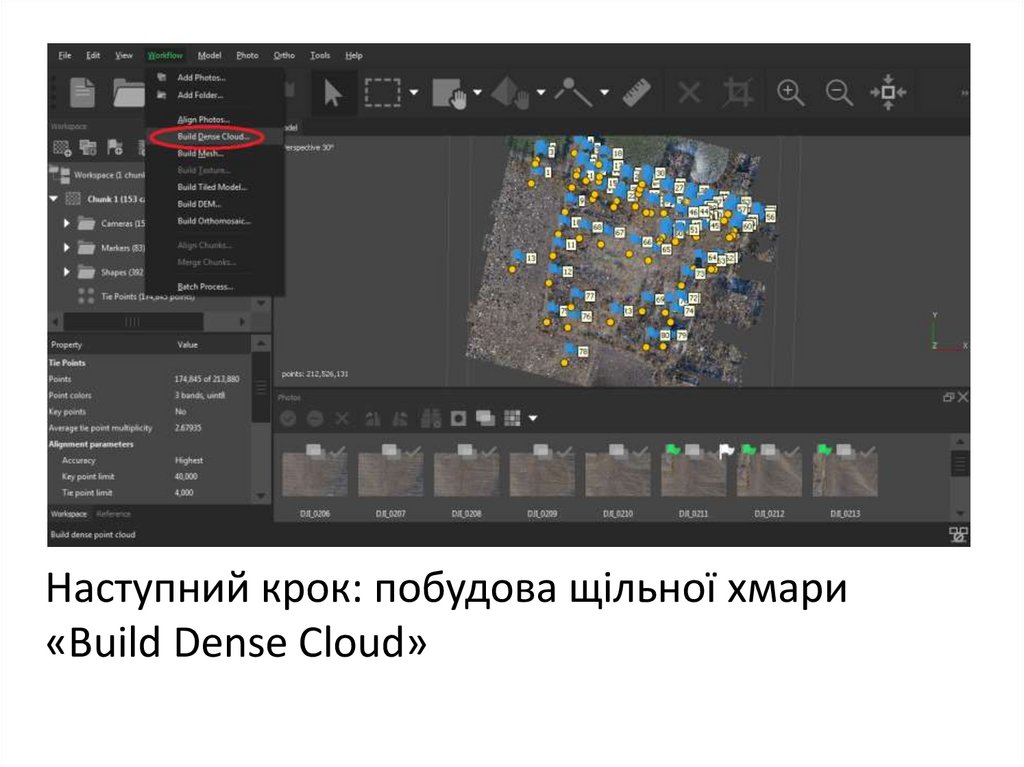Collapse the Chunk 1 tree node
This screenshot has width=1024, height=767.
tap(54, 199)
